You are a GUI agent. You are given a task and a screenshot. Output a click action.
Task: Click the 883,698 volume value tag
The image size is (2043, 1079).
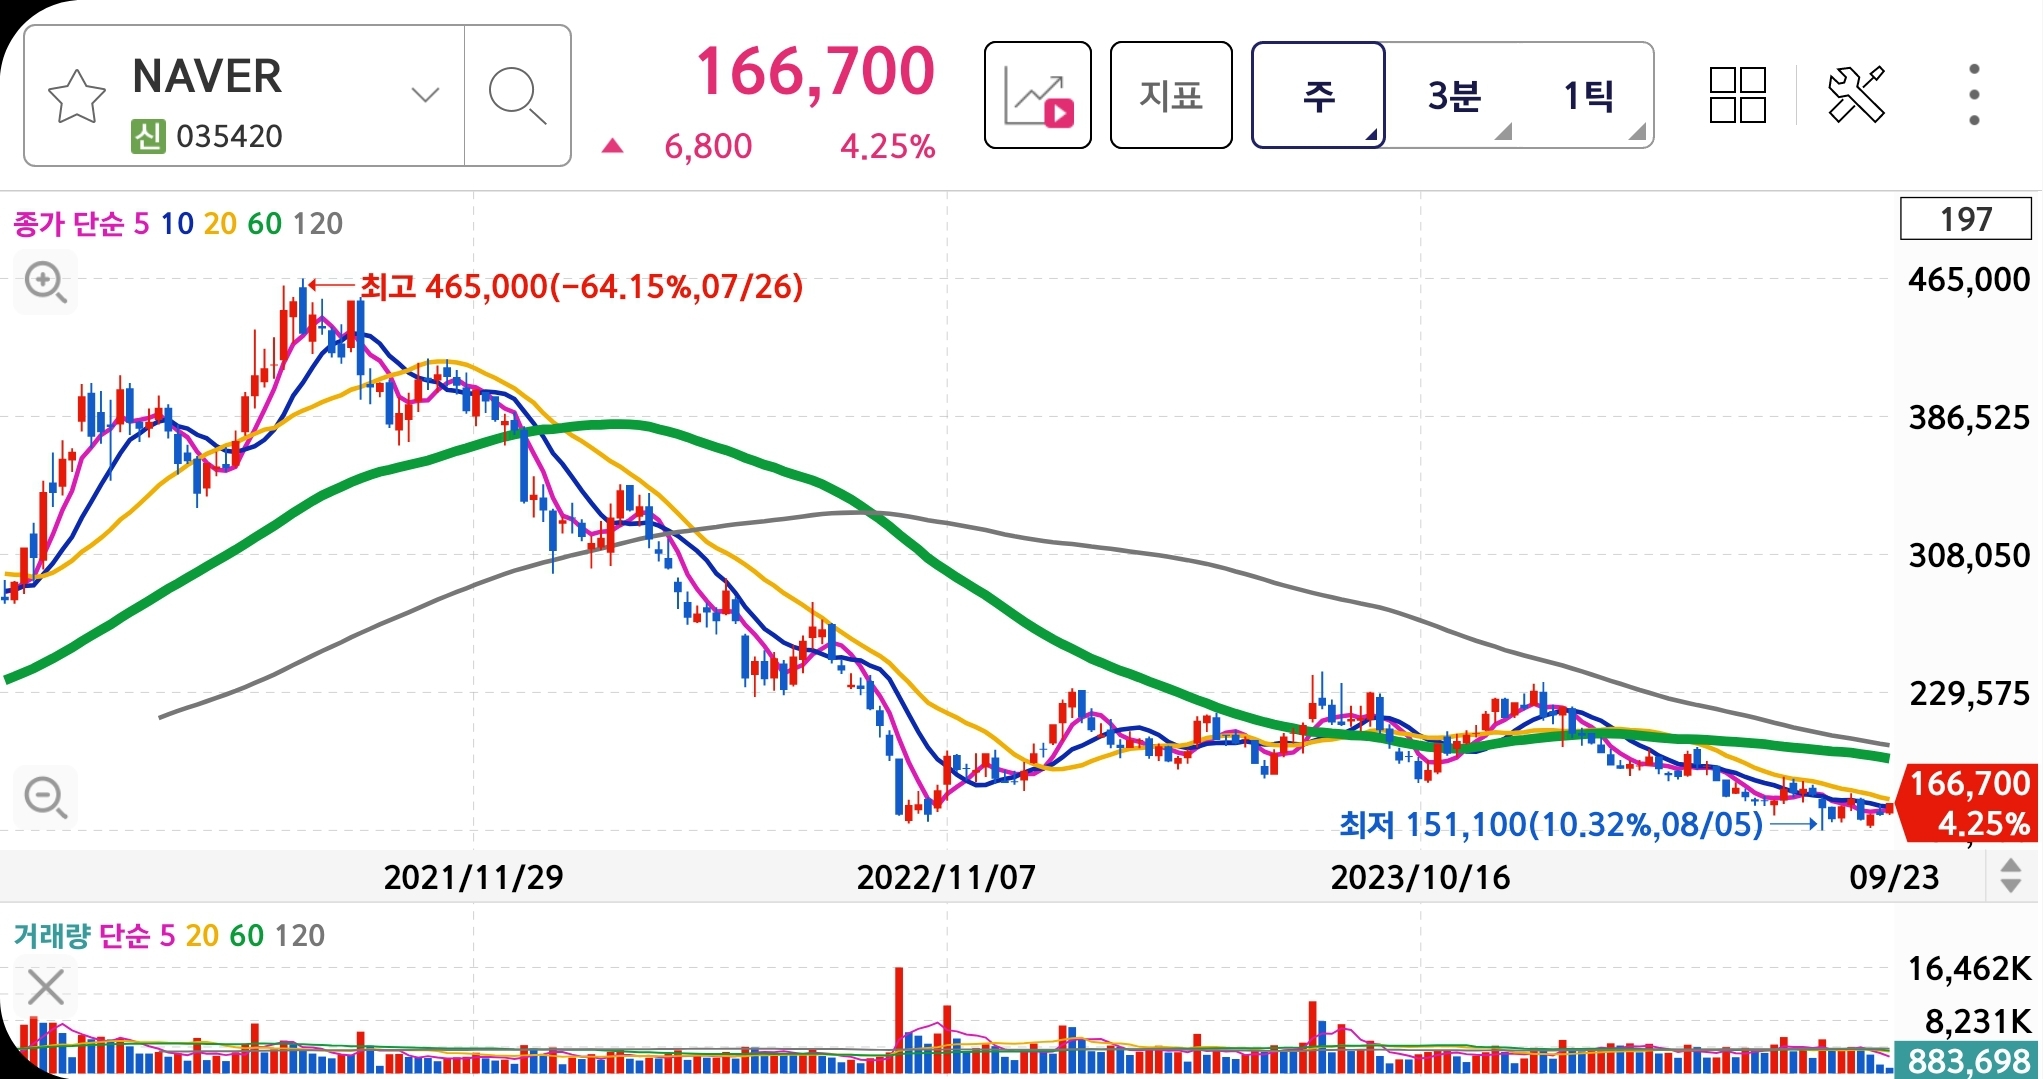pyautogui.click(x=1967, y=1060)
